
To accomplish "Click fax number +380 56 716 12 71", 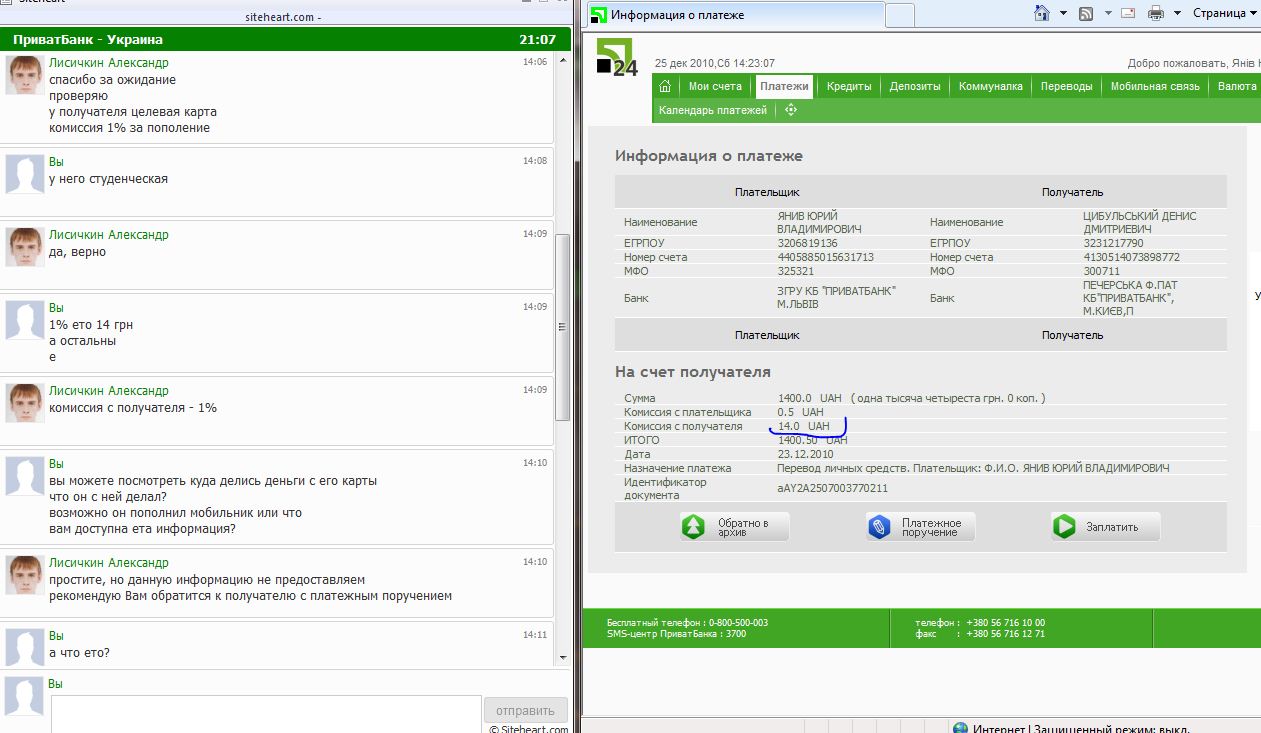I will (1005, 633).
